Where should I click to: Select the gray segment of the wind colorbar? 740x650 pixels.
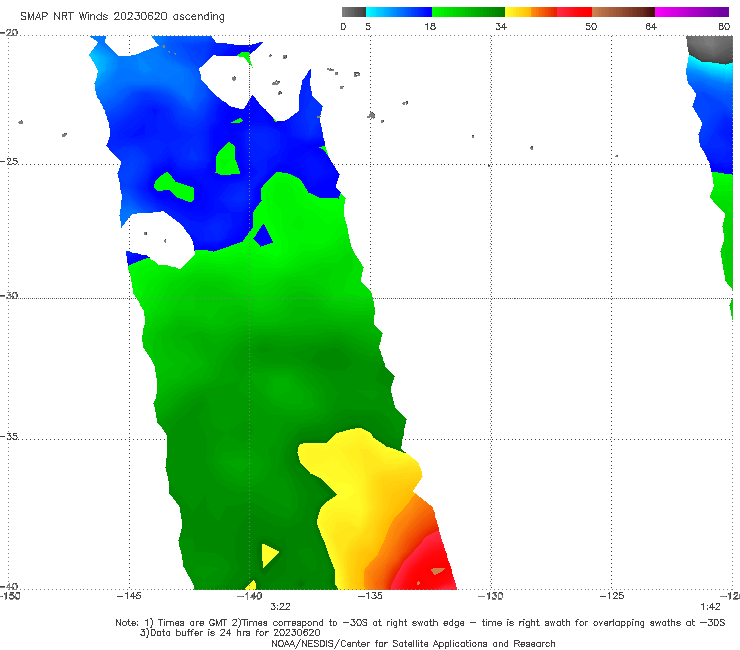[x=353, y=12]
